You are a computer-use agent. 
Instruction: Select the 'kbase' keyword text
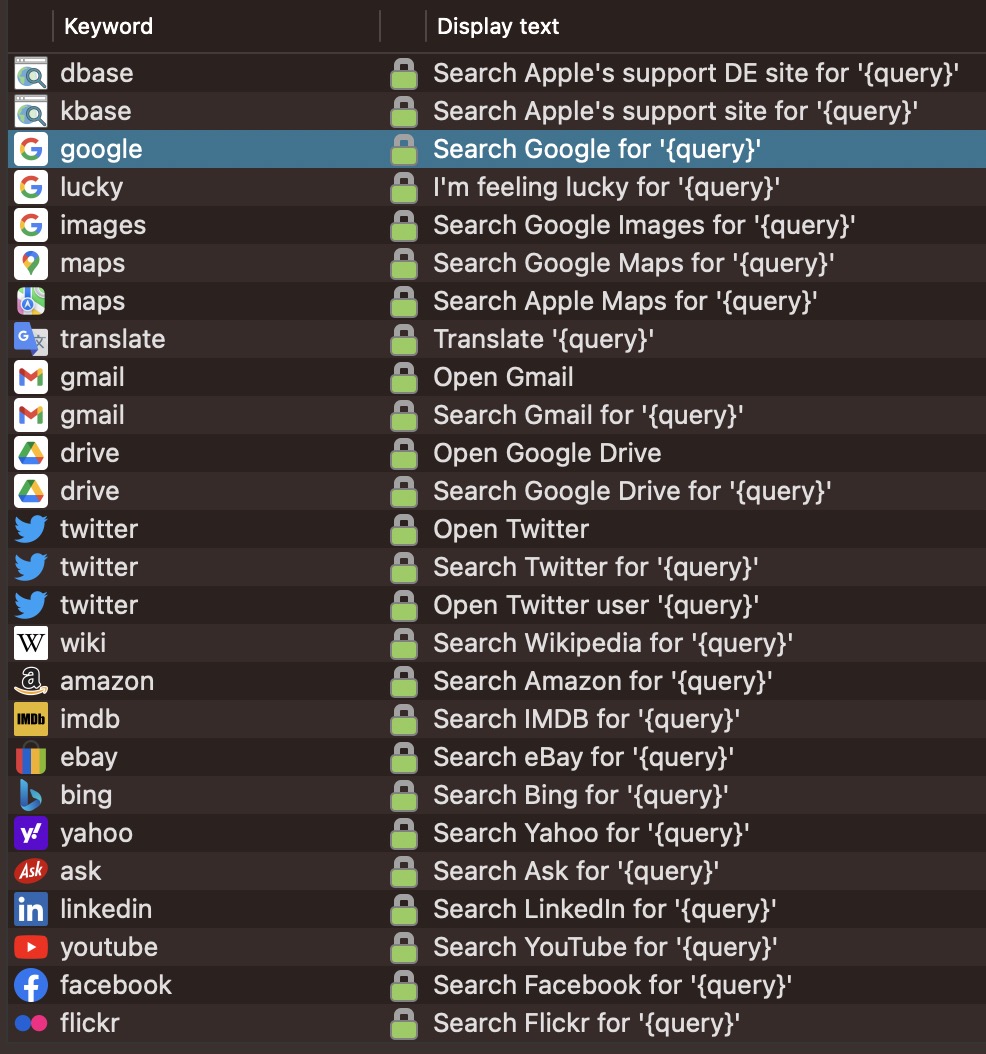pyautogui.click(x=96, y=111)
